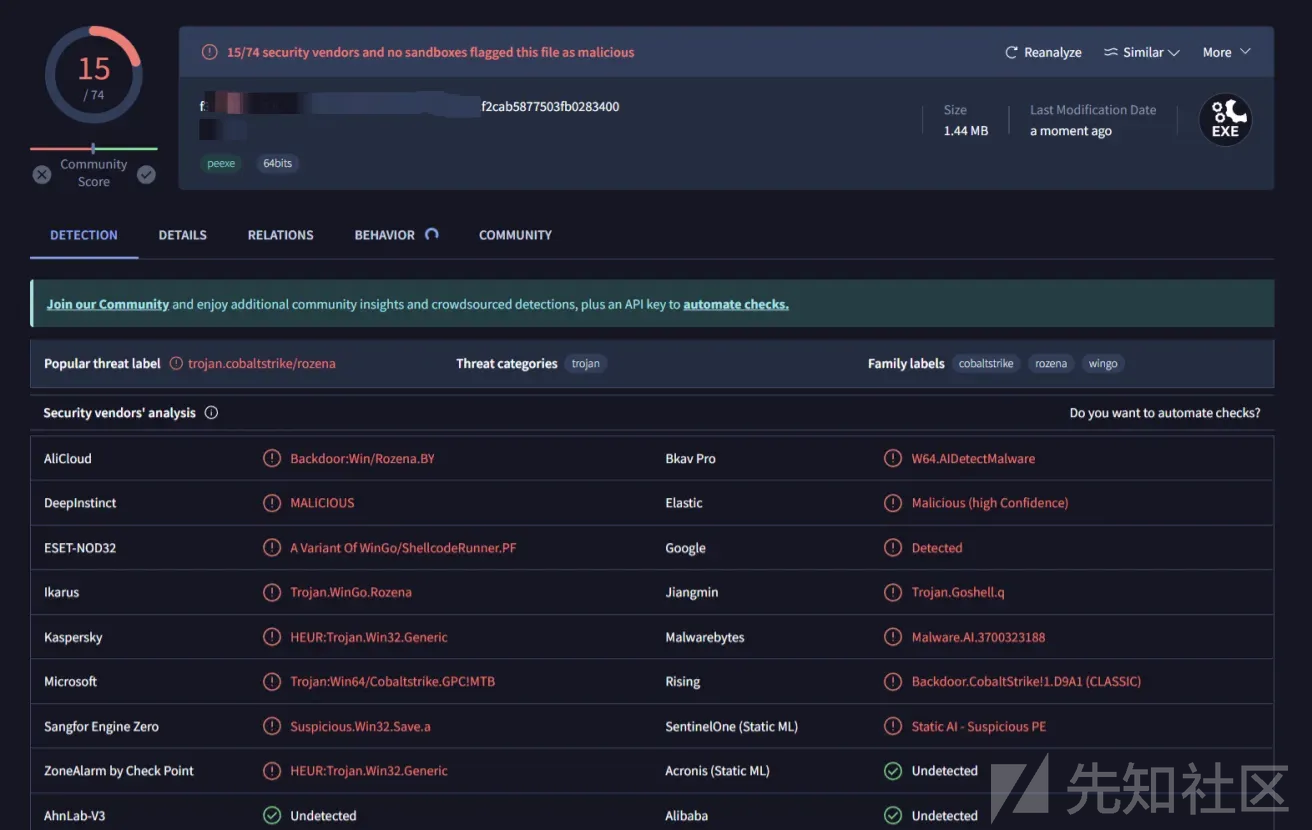This screenshot has height=830, width=1312.
Task: Click the EXE file type icon
Action: click(1225, 120)
